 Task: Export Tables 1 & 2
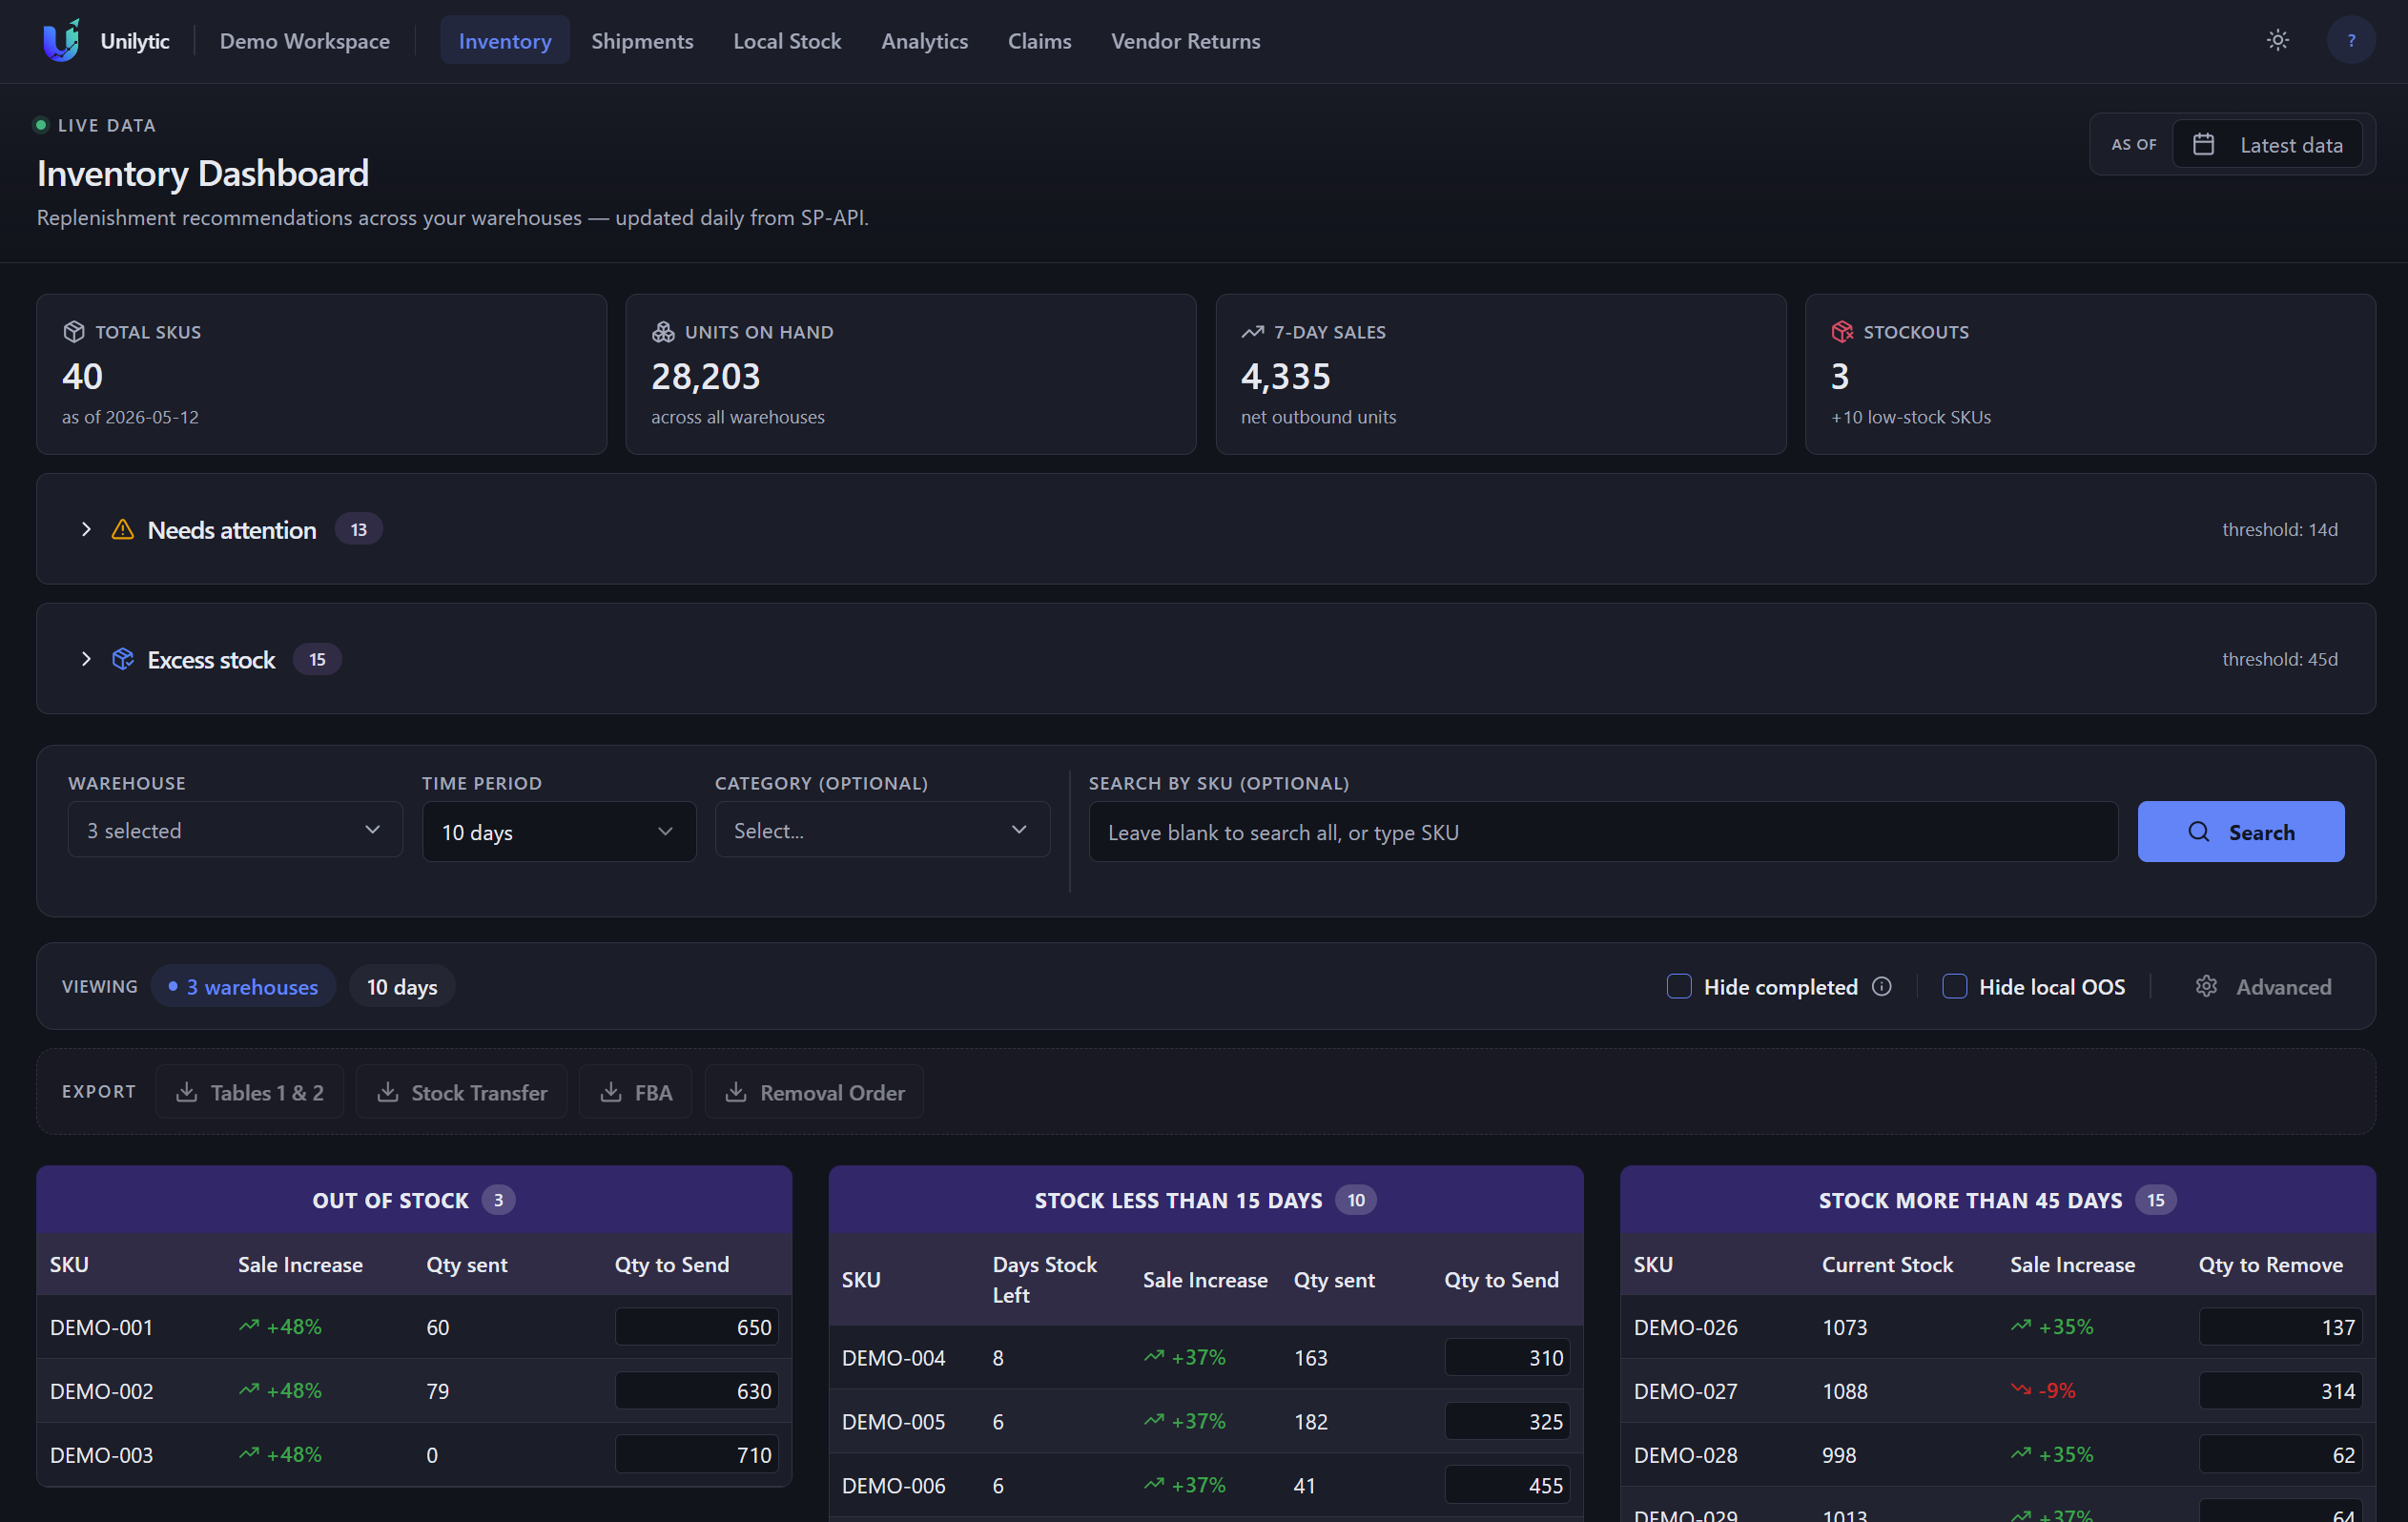[250, 1092]
